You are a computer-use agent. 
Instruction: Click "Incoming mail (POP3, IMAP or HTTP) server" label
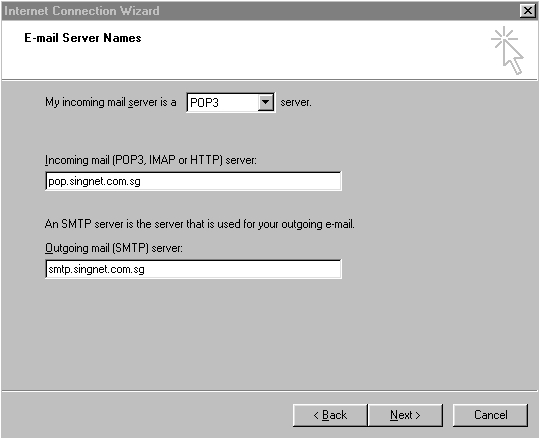151,160
